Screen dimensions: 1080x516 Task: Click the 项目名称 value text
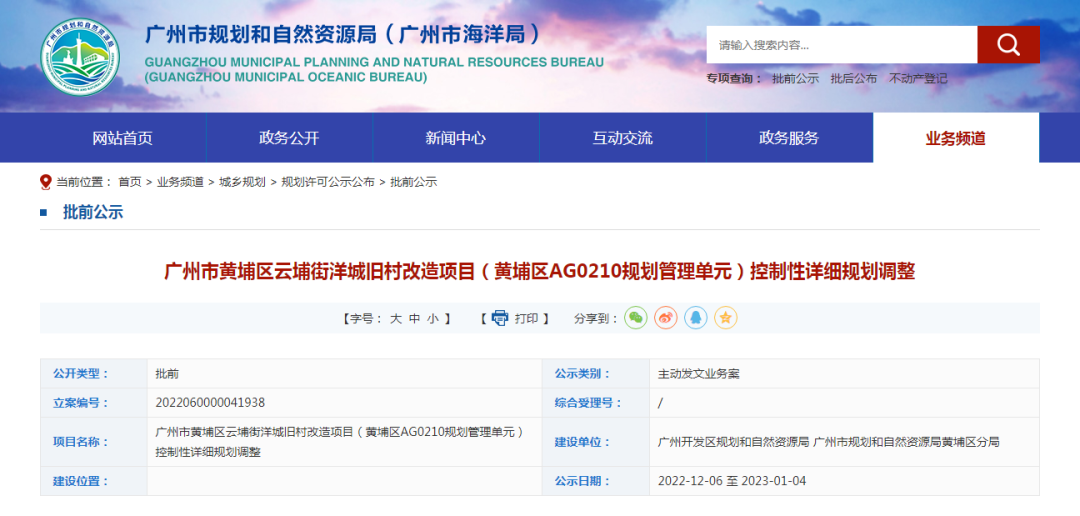point(340,442)
